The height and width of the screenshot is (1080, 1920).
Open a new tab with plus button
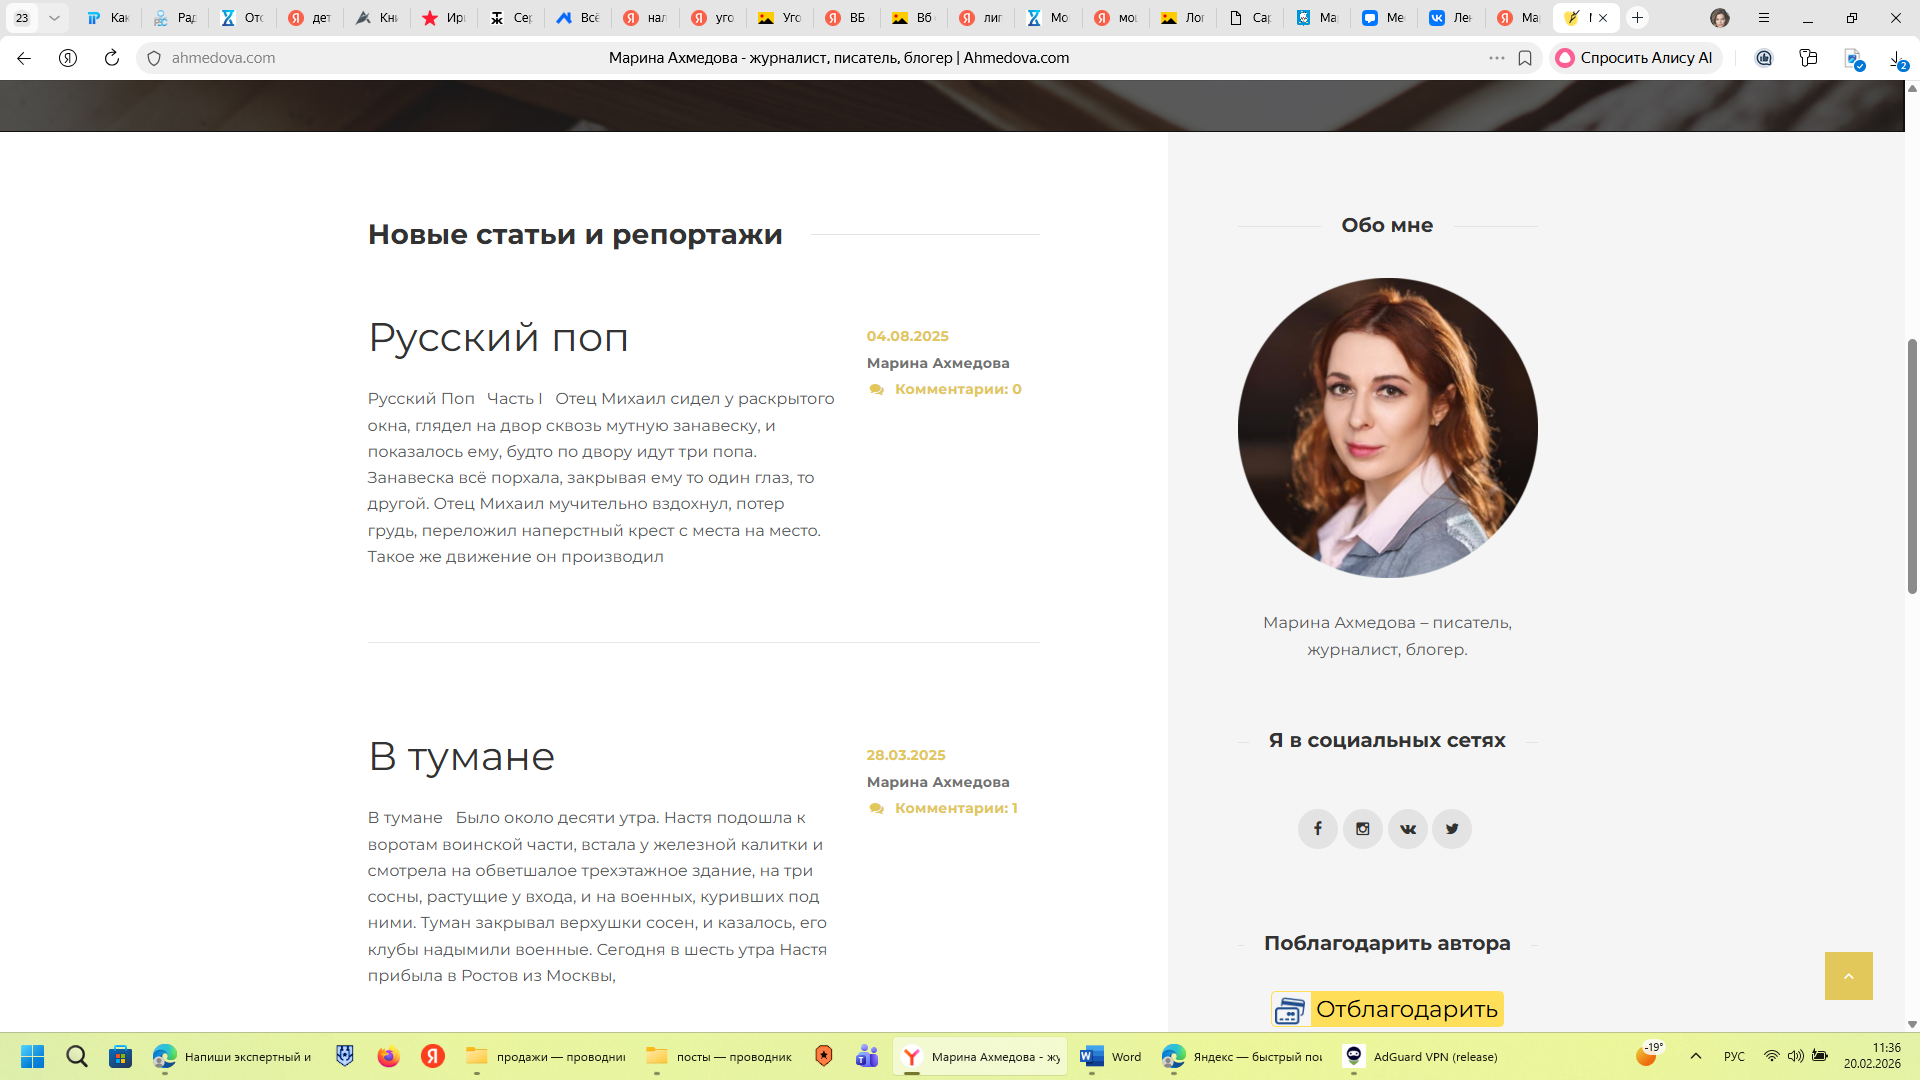click(1637, 18)
